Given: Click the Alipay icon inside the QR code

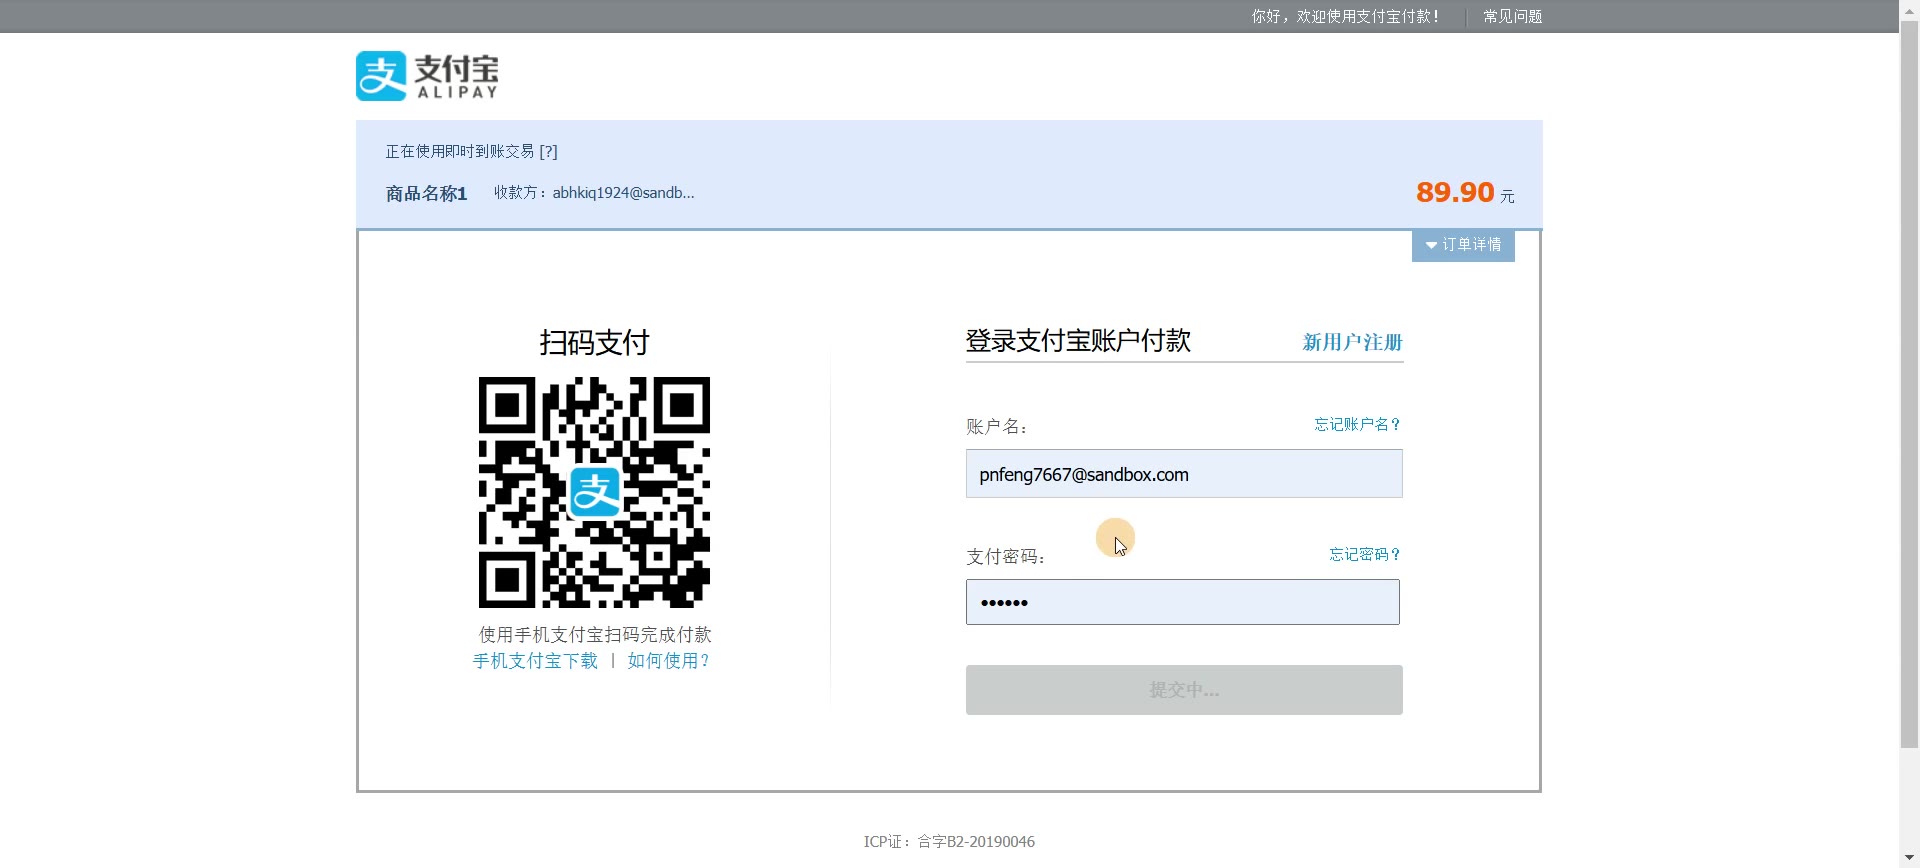Looking at the screenshot, I should click(x=594, y=492).
